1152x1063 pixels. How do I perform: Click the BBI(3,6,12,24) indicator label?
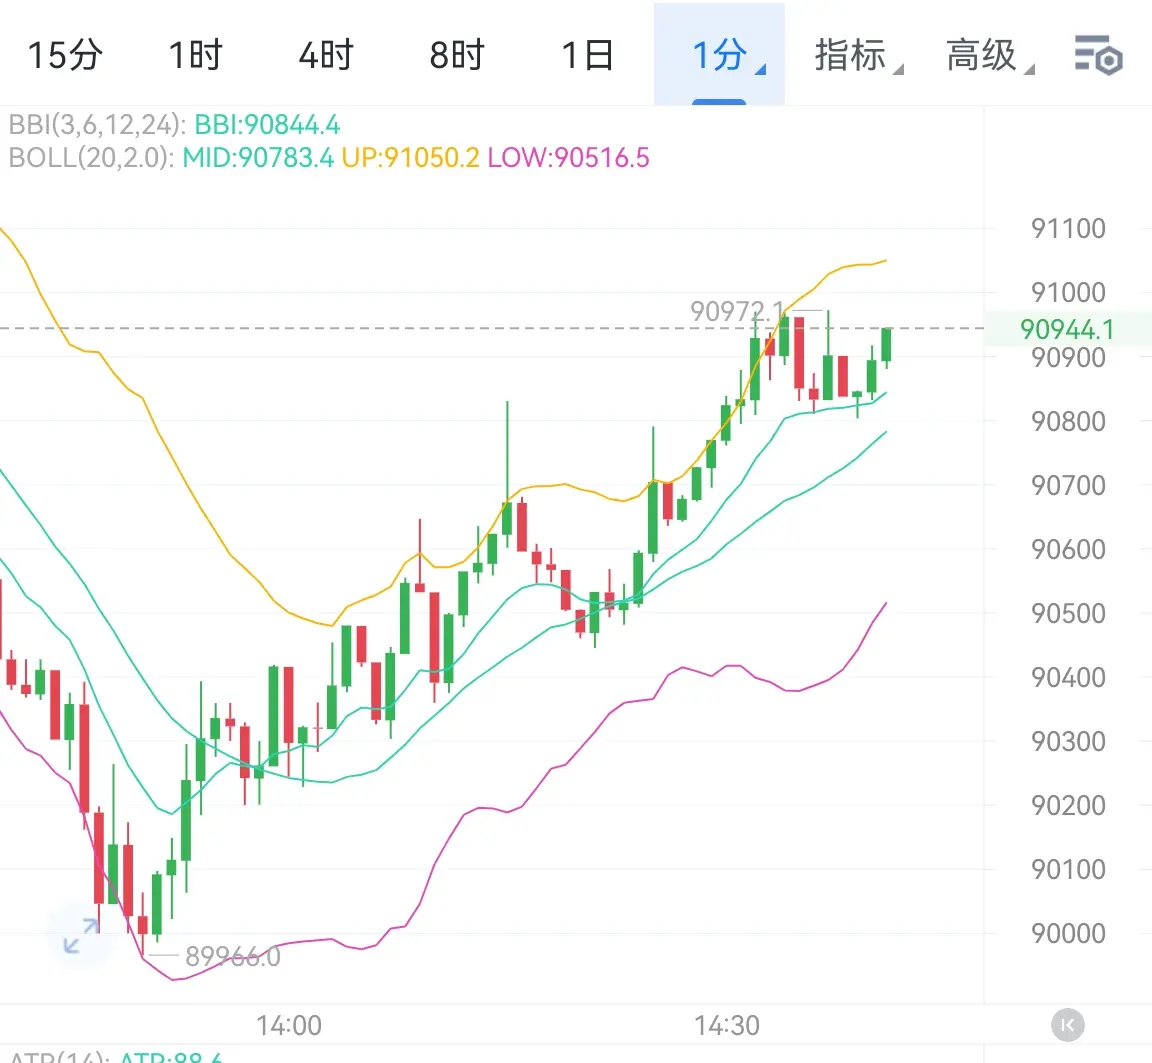(x=98, y=125)
